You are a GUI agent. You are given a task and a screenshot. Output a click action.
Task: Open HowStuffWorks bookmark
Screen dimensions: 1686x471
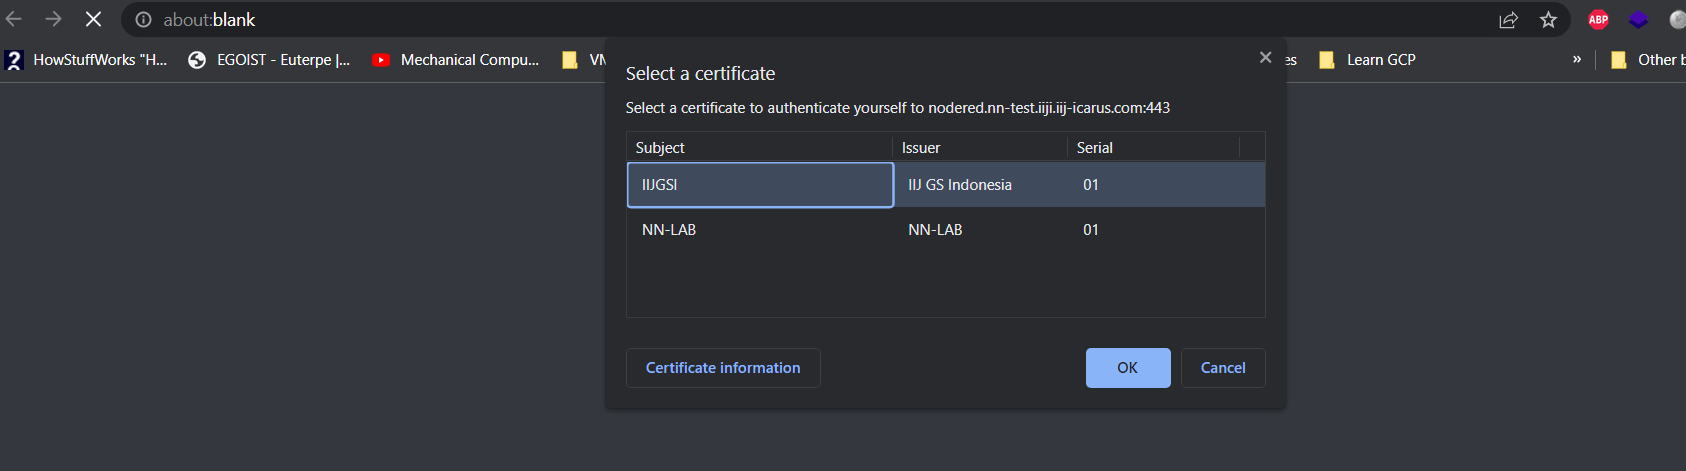pyautogui.click(x=86, y=60)
